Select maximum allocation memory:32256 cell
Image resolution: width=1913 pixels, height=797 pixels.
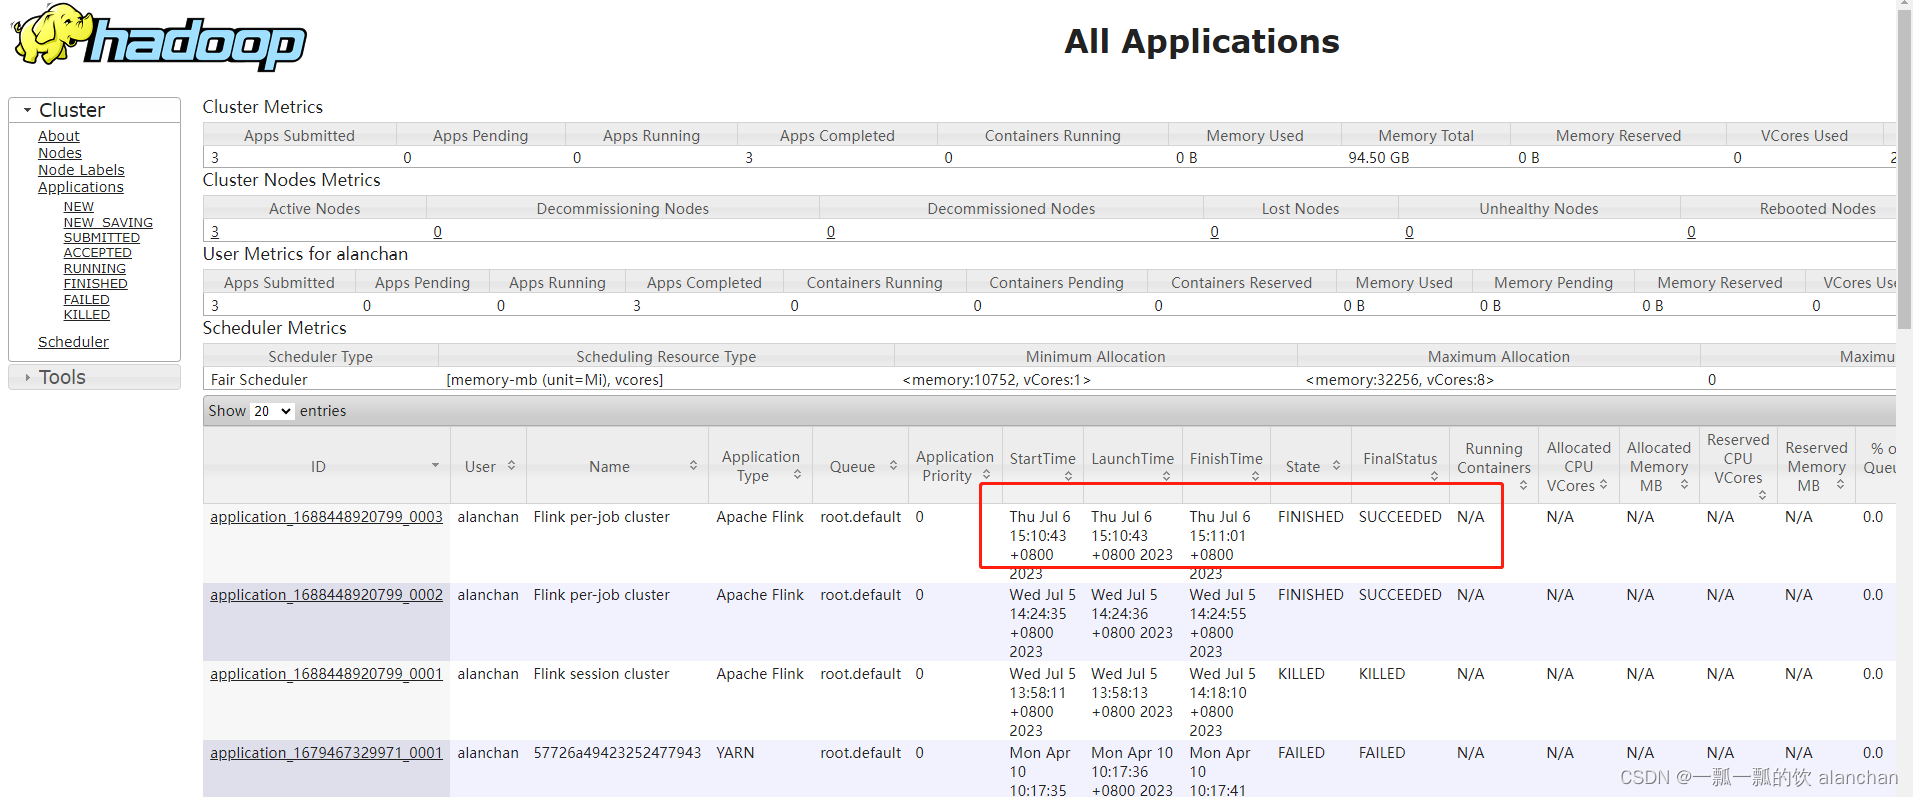(1400, 380)
